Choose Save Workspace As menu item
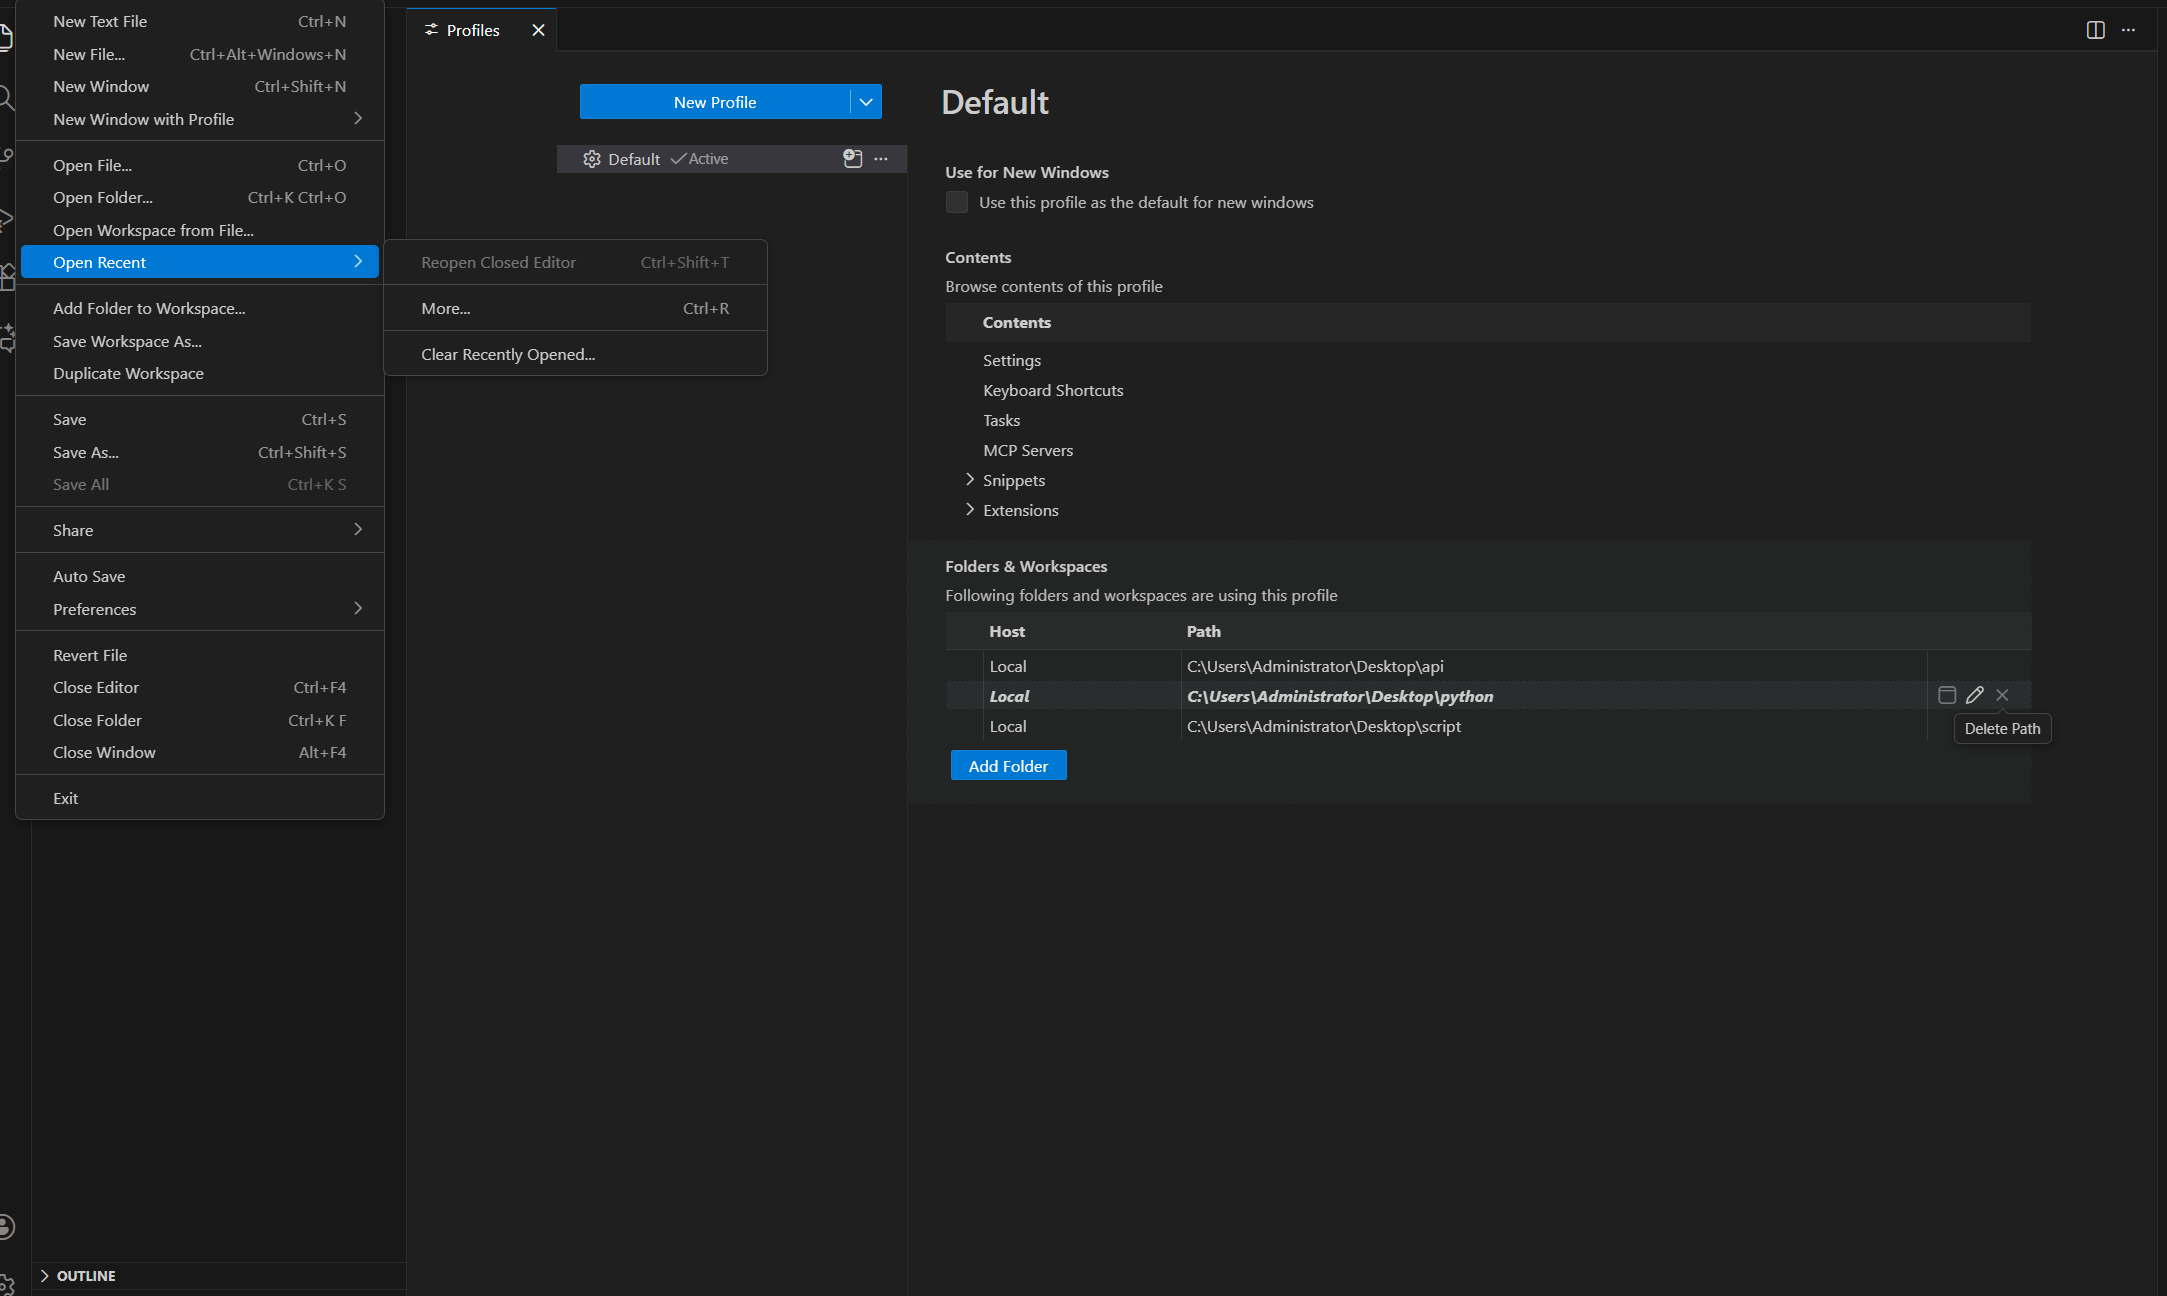The height and width of the screenshot is (1296, 2167). [127, 341]
